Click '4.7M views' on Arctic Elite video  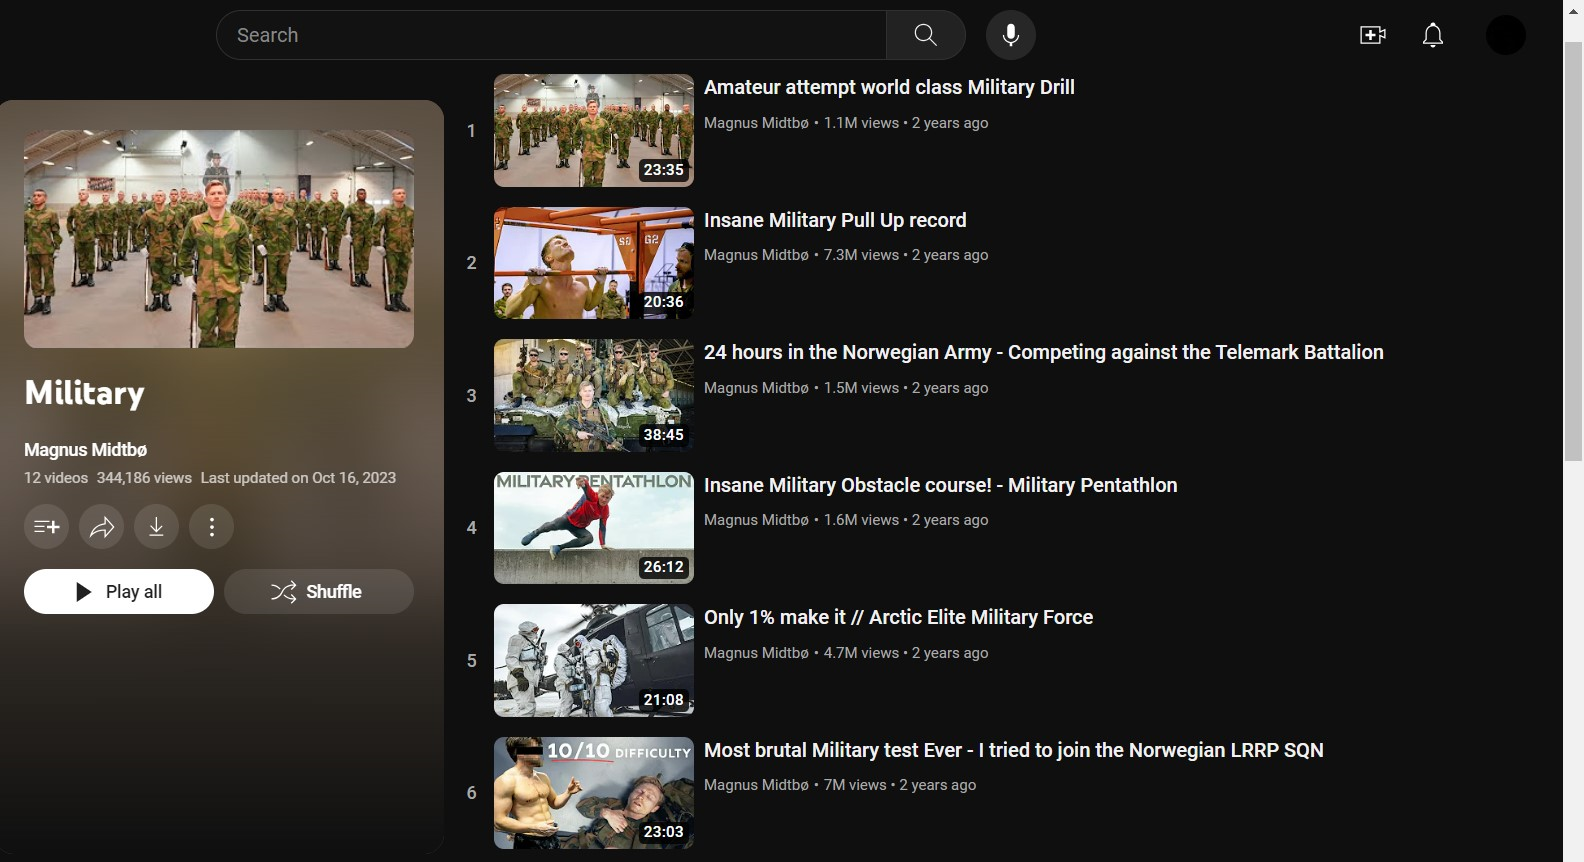point(861,653)
